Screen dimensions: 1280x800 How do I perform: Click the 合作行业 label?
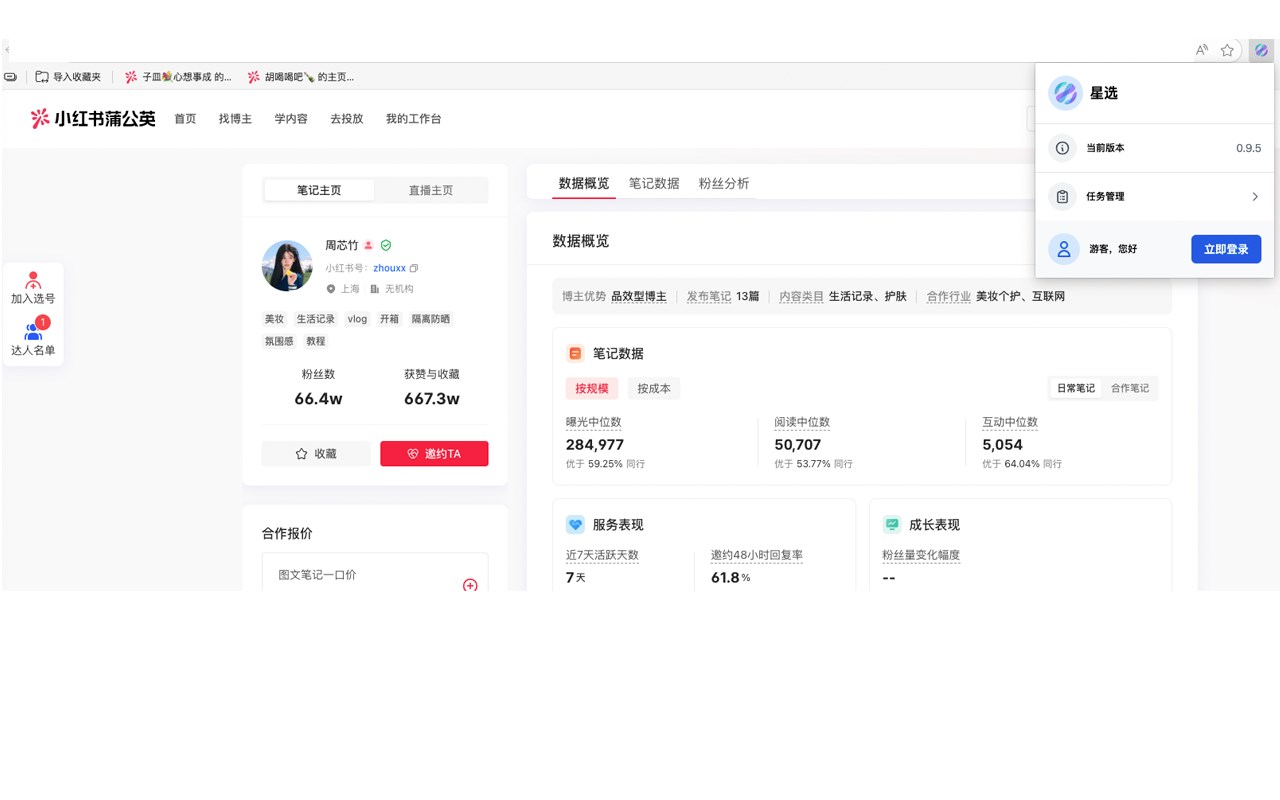[949, 297]
